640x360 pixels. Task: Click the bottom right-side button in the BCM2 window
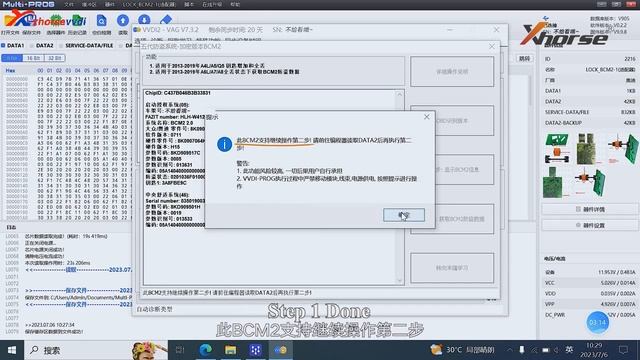(452, 268)
